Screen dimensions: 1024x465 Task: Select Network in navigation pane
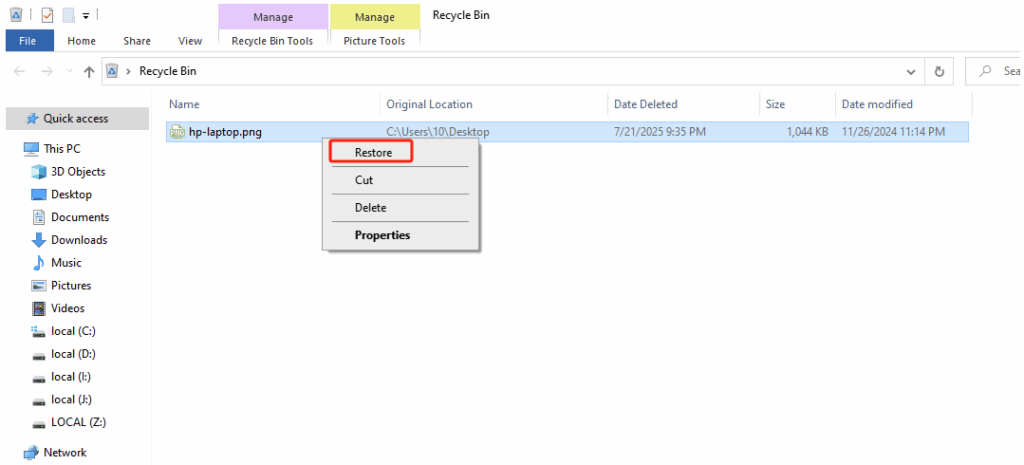tap(65, 452)
